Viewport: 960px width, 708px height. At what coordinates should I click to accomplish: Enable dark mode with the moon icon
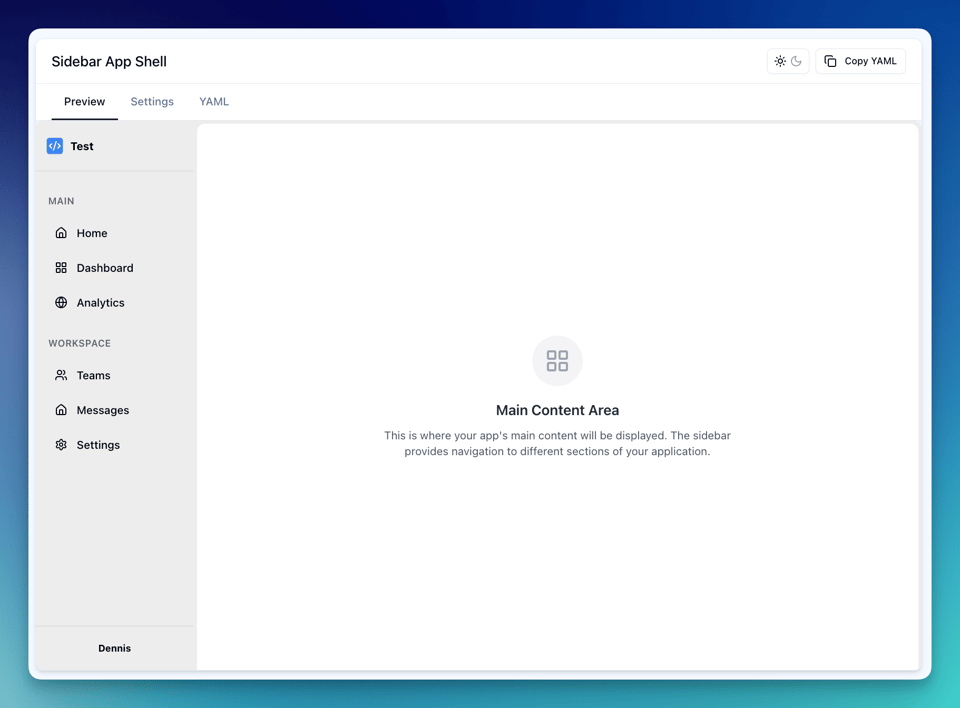(x=797, y=61)
